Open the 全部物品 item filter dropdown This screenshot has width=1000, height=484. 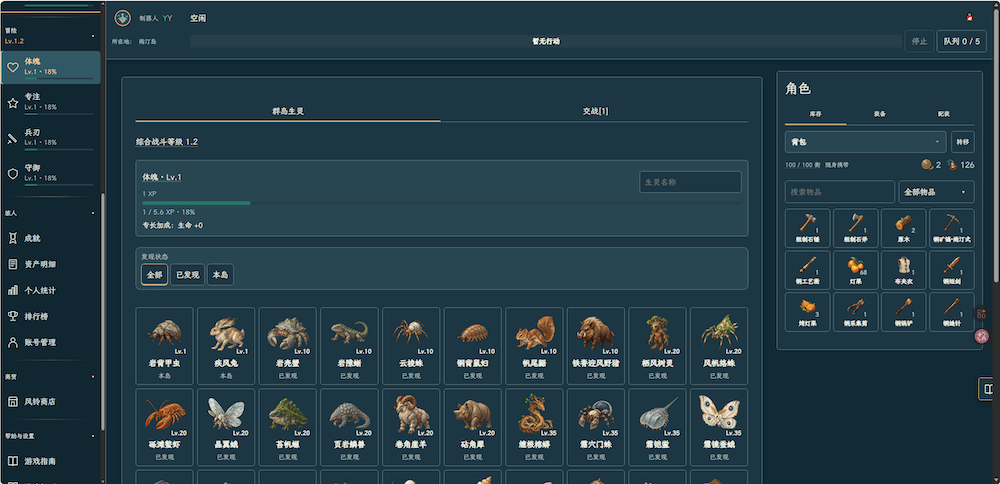tap(936, 191)
